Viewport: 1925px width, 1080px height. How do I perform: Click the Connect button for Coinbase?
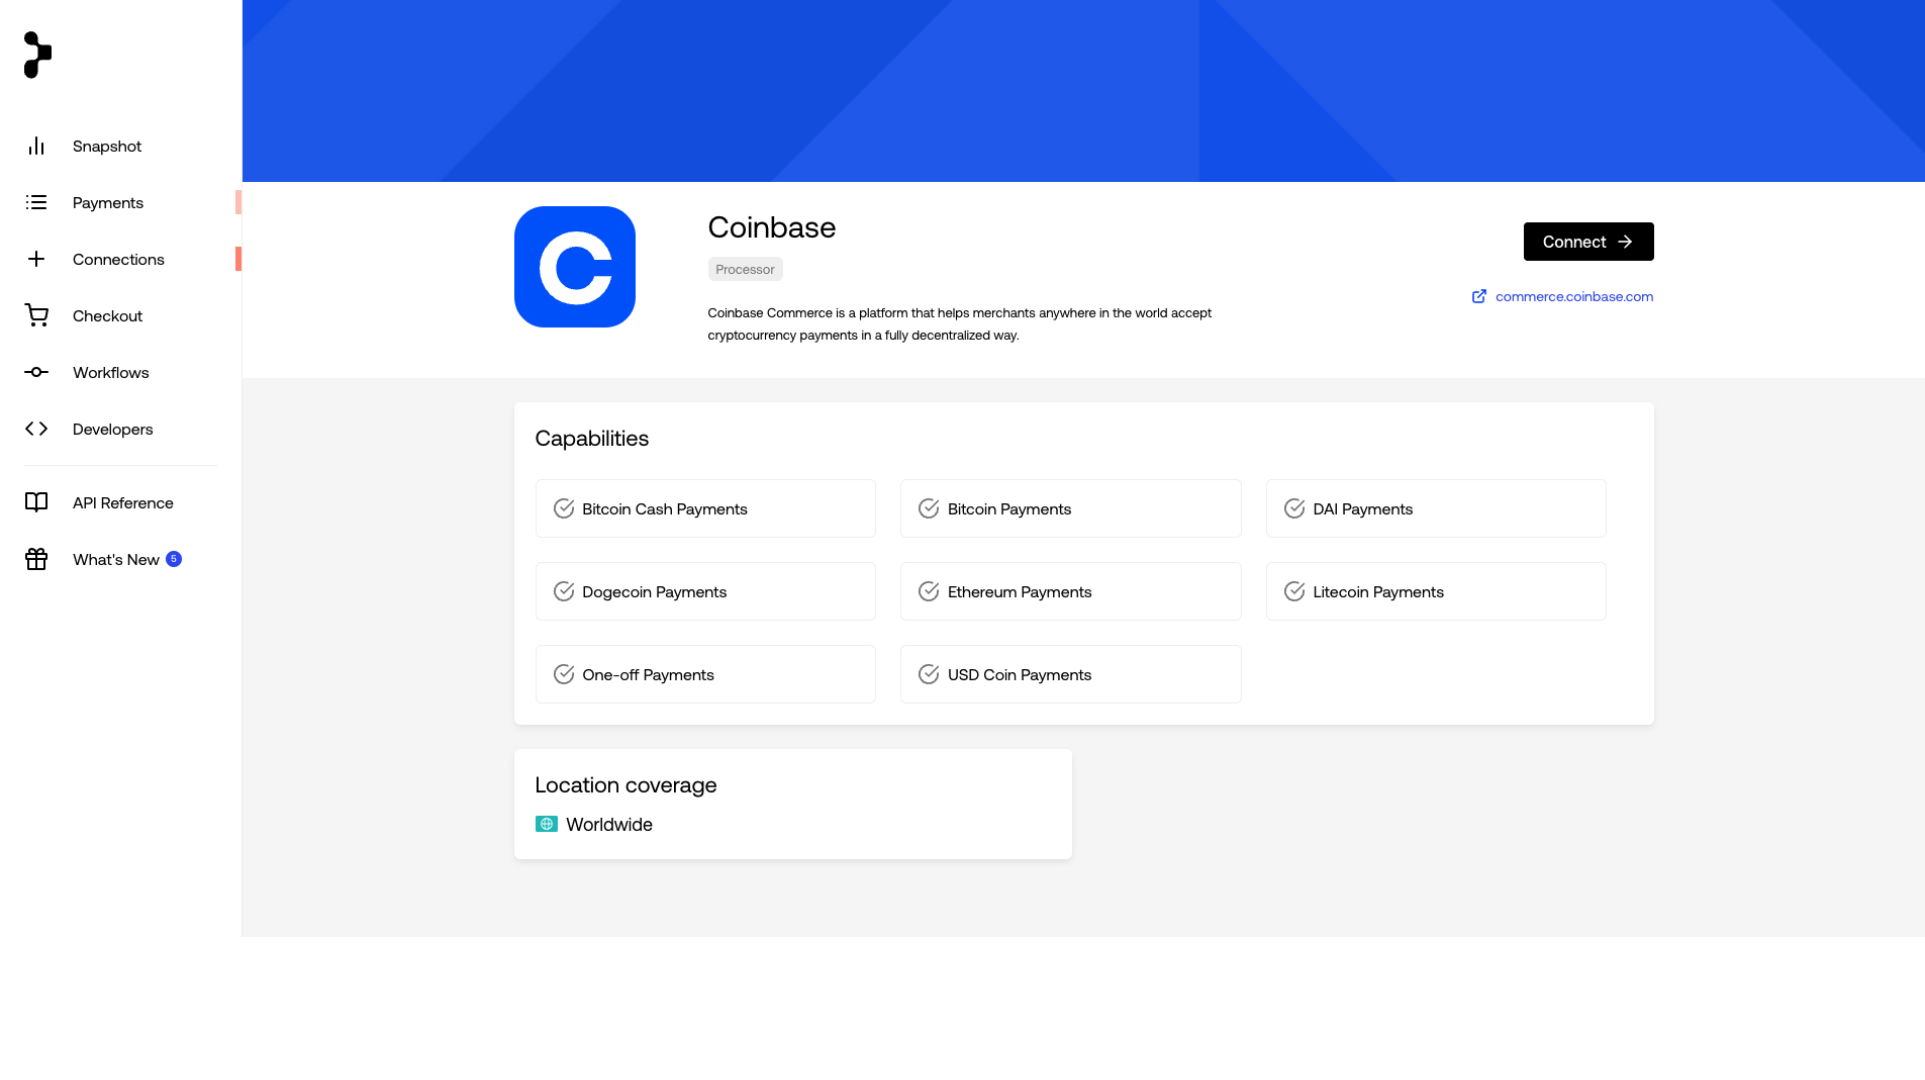click(1588, 241)
